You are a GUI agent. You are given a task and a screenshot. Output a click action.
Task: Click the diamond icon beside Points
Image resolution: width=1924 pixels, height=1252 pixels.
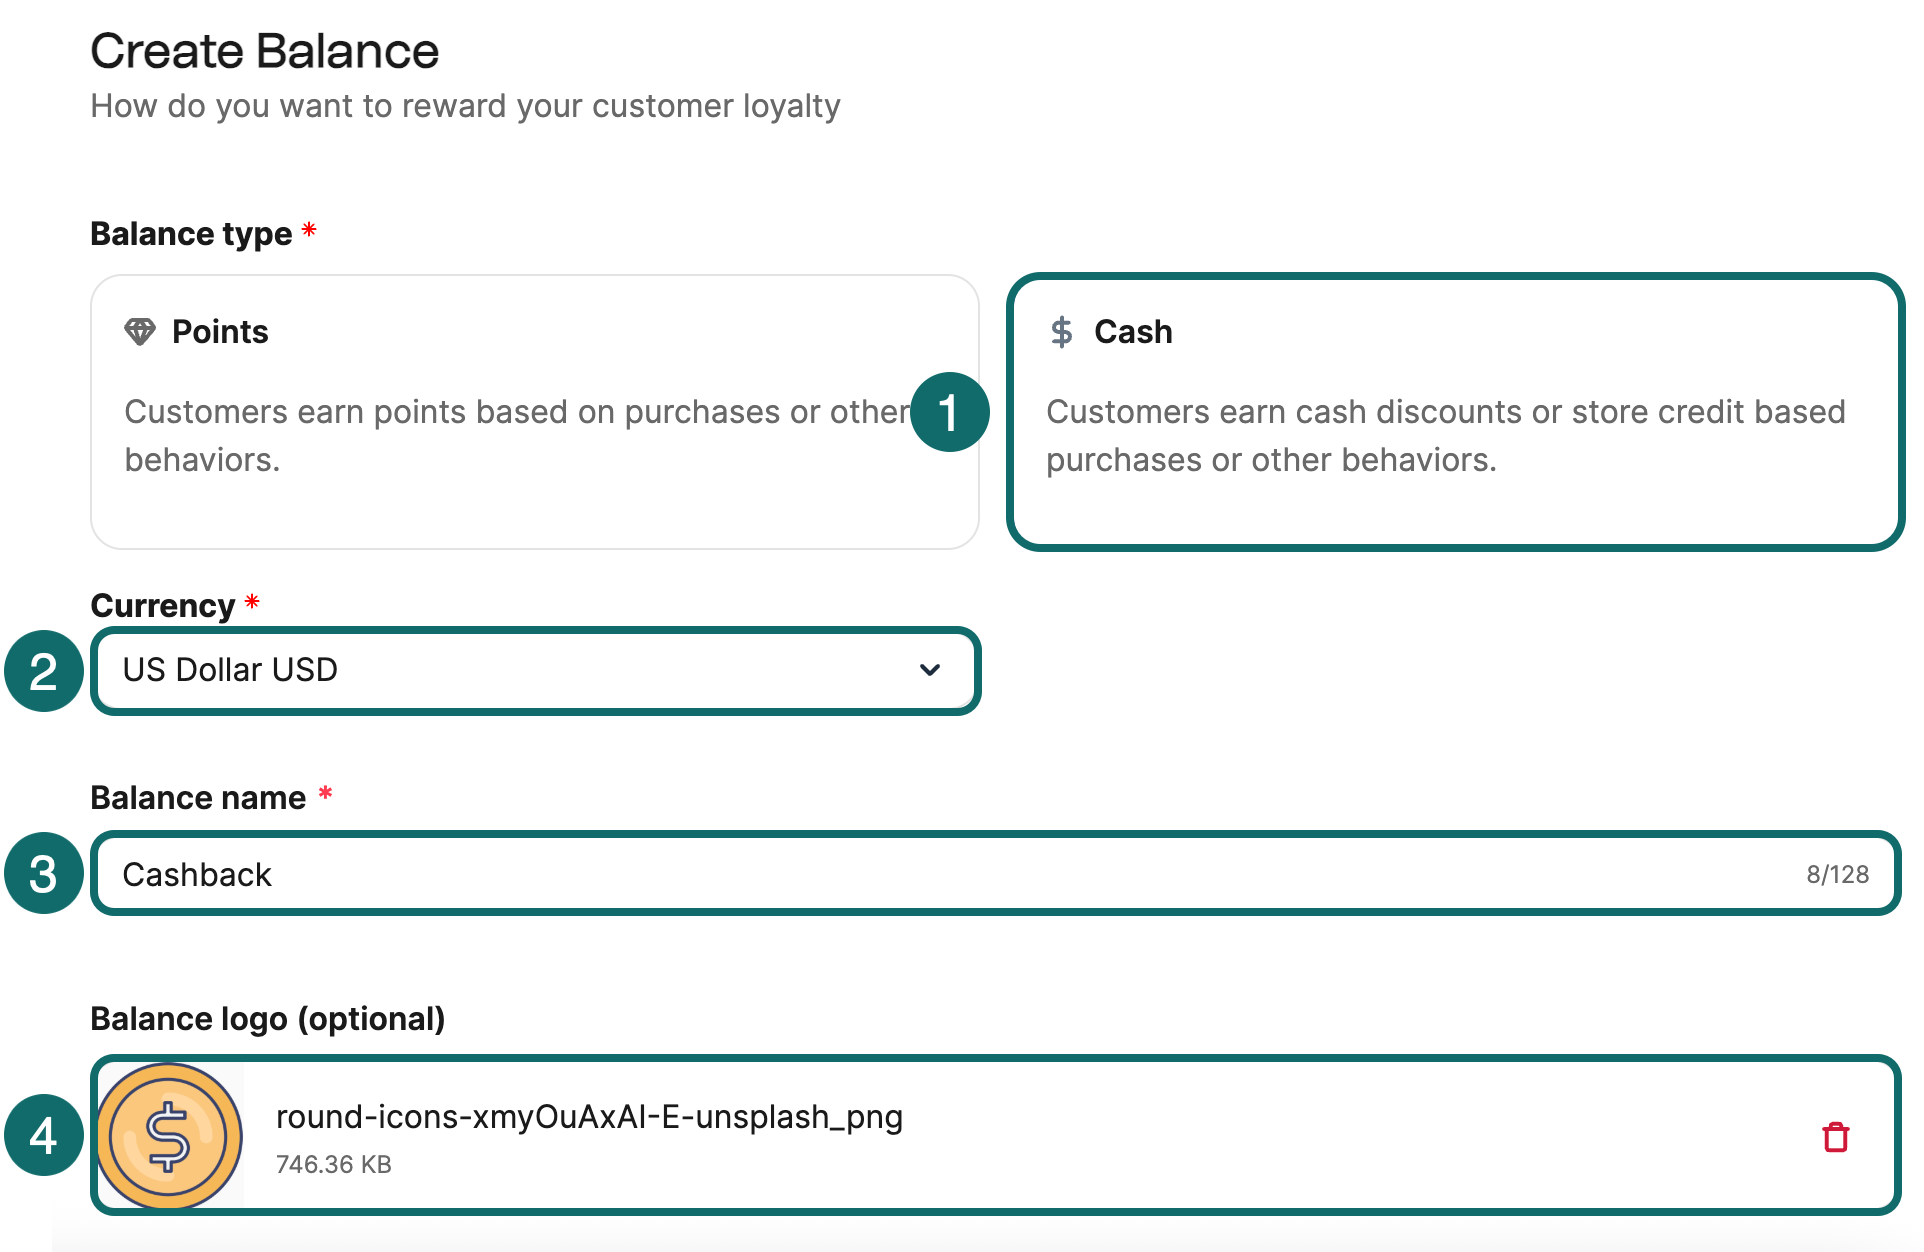point(141,331)
